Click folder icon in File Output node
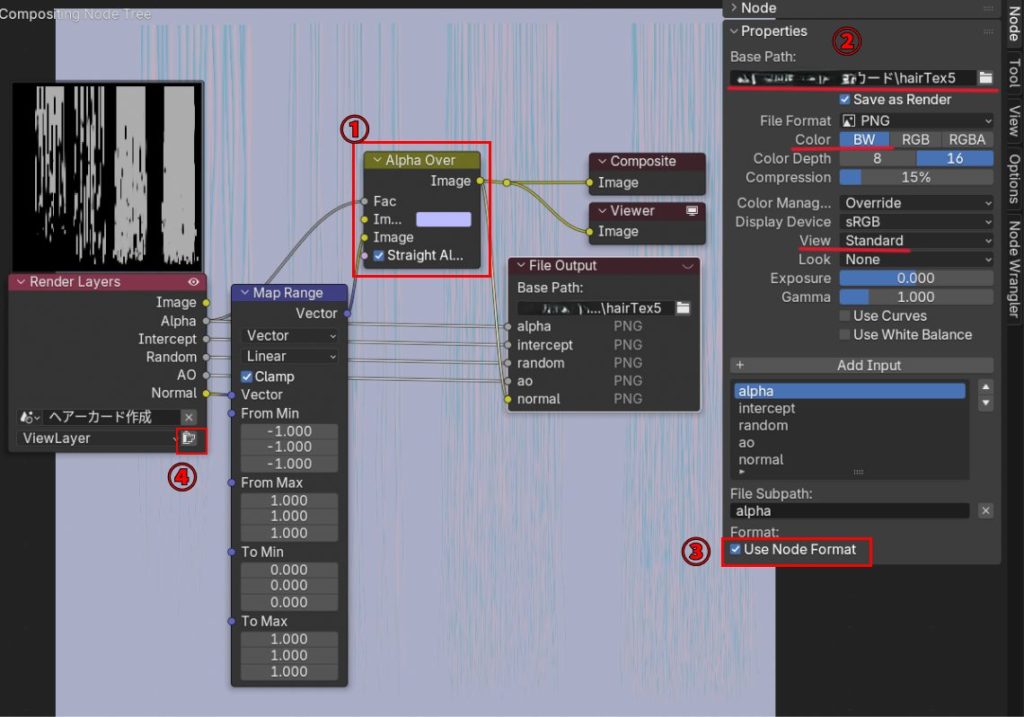The width and height of the screenshot is (1024, 717). [x=683, y=308]
